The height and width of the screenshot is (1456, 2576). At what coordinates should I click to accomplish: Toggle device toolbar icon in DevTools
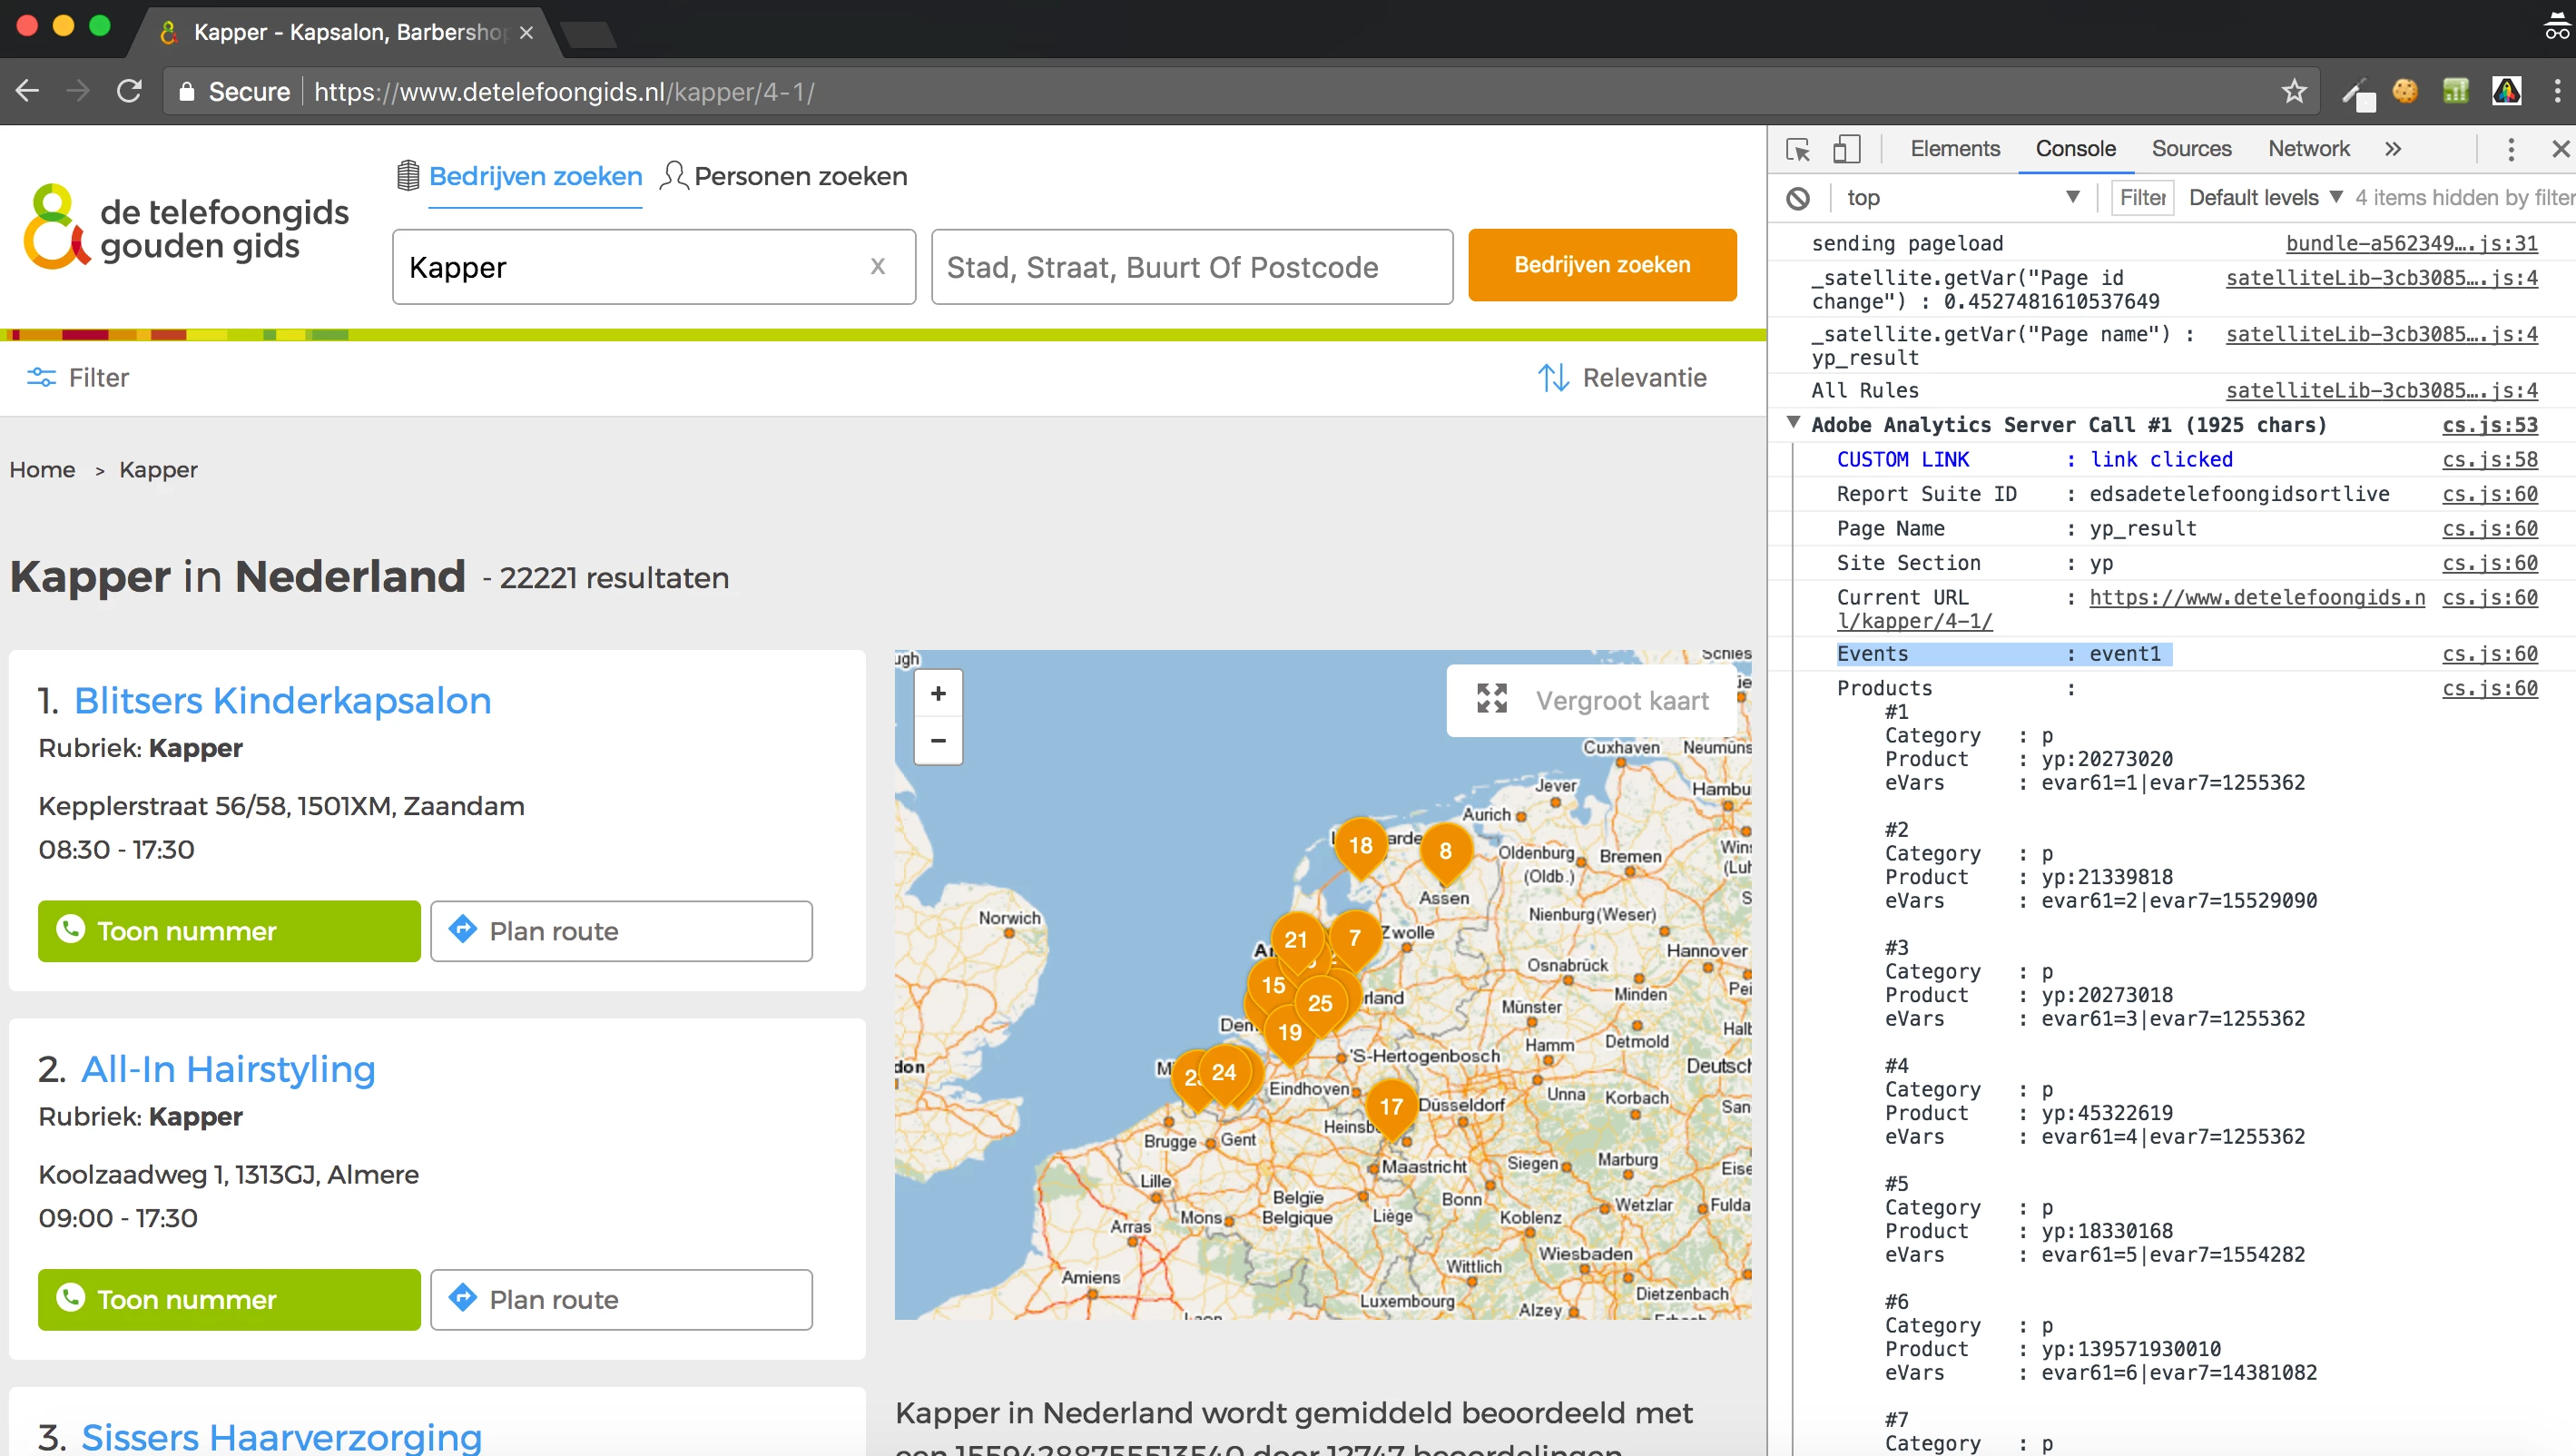tap(1846, 149)
